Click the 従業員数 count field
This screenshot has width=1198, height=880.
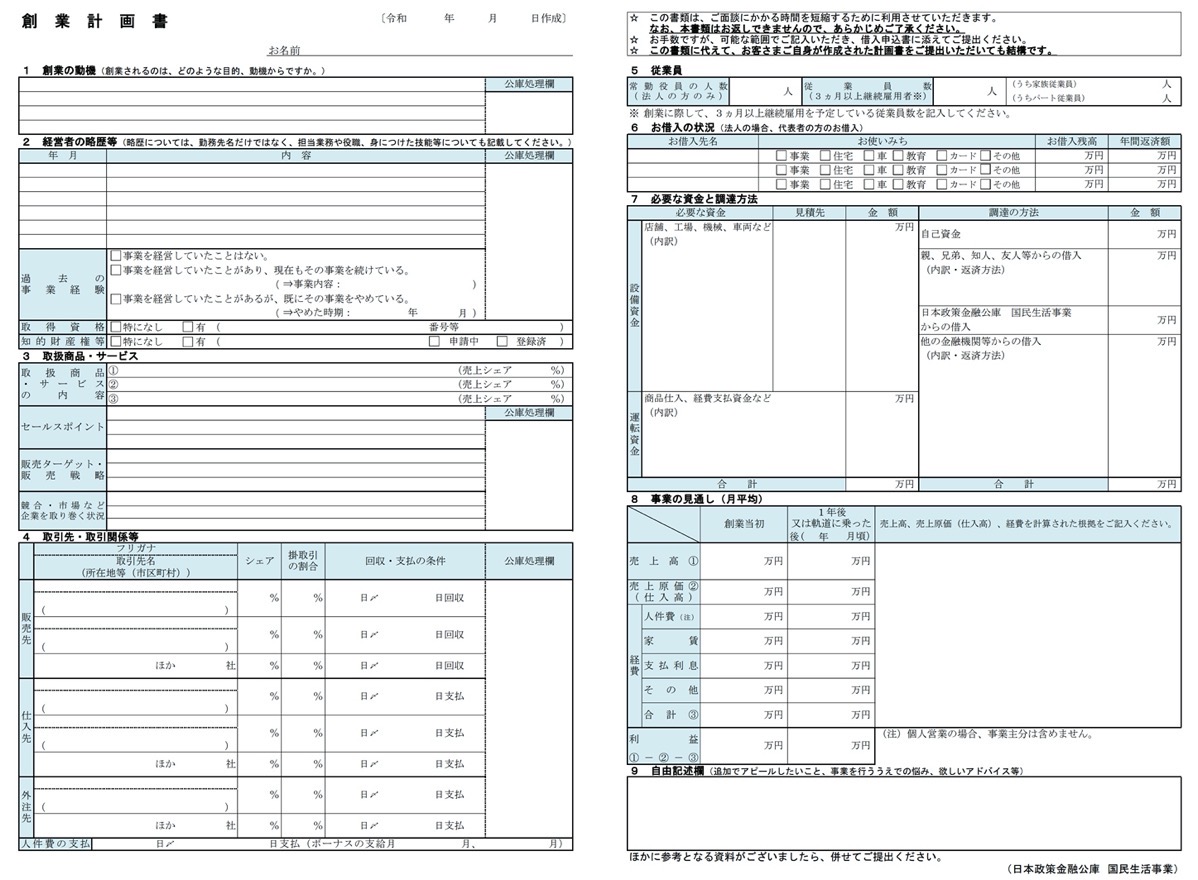[969, 91]
